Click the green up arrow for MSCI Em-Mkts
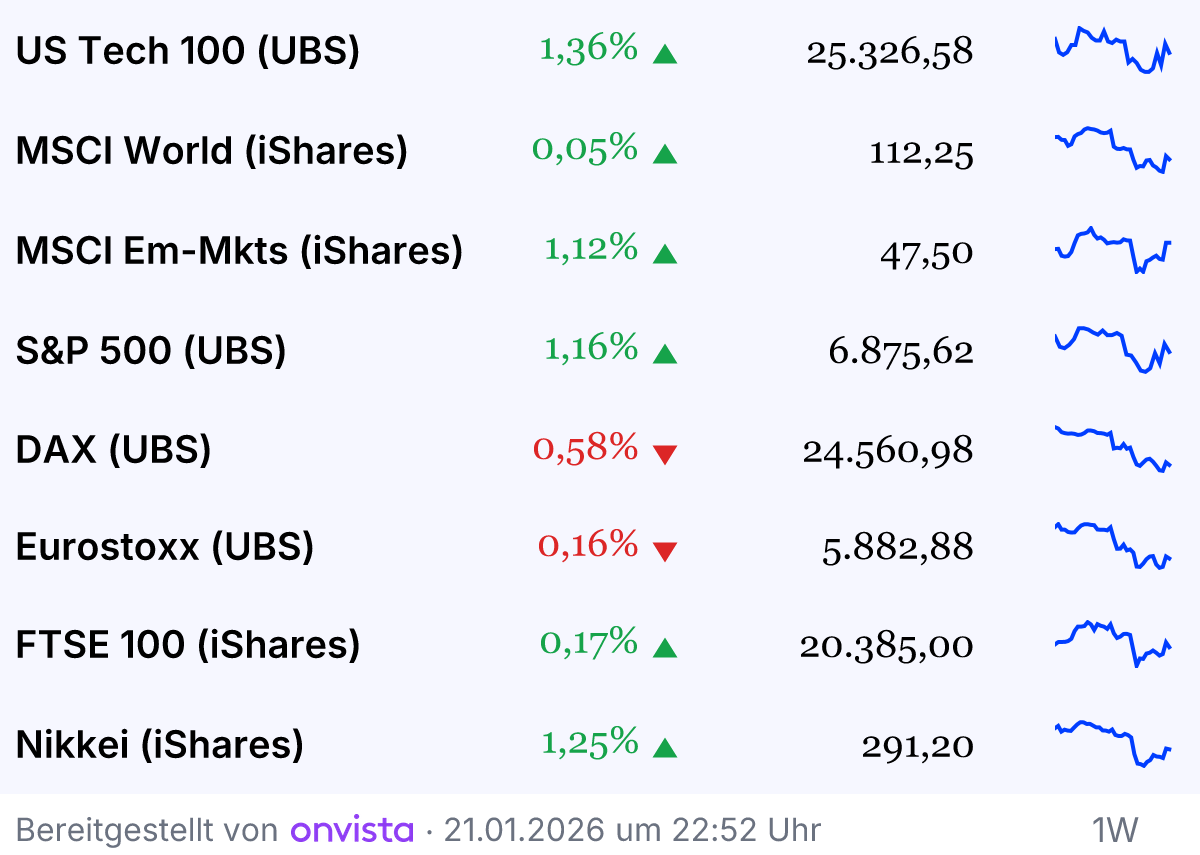 tap(665, 254)
